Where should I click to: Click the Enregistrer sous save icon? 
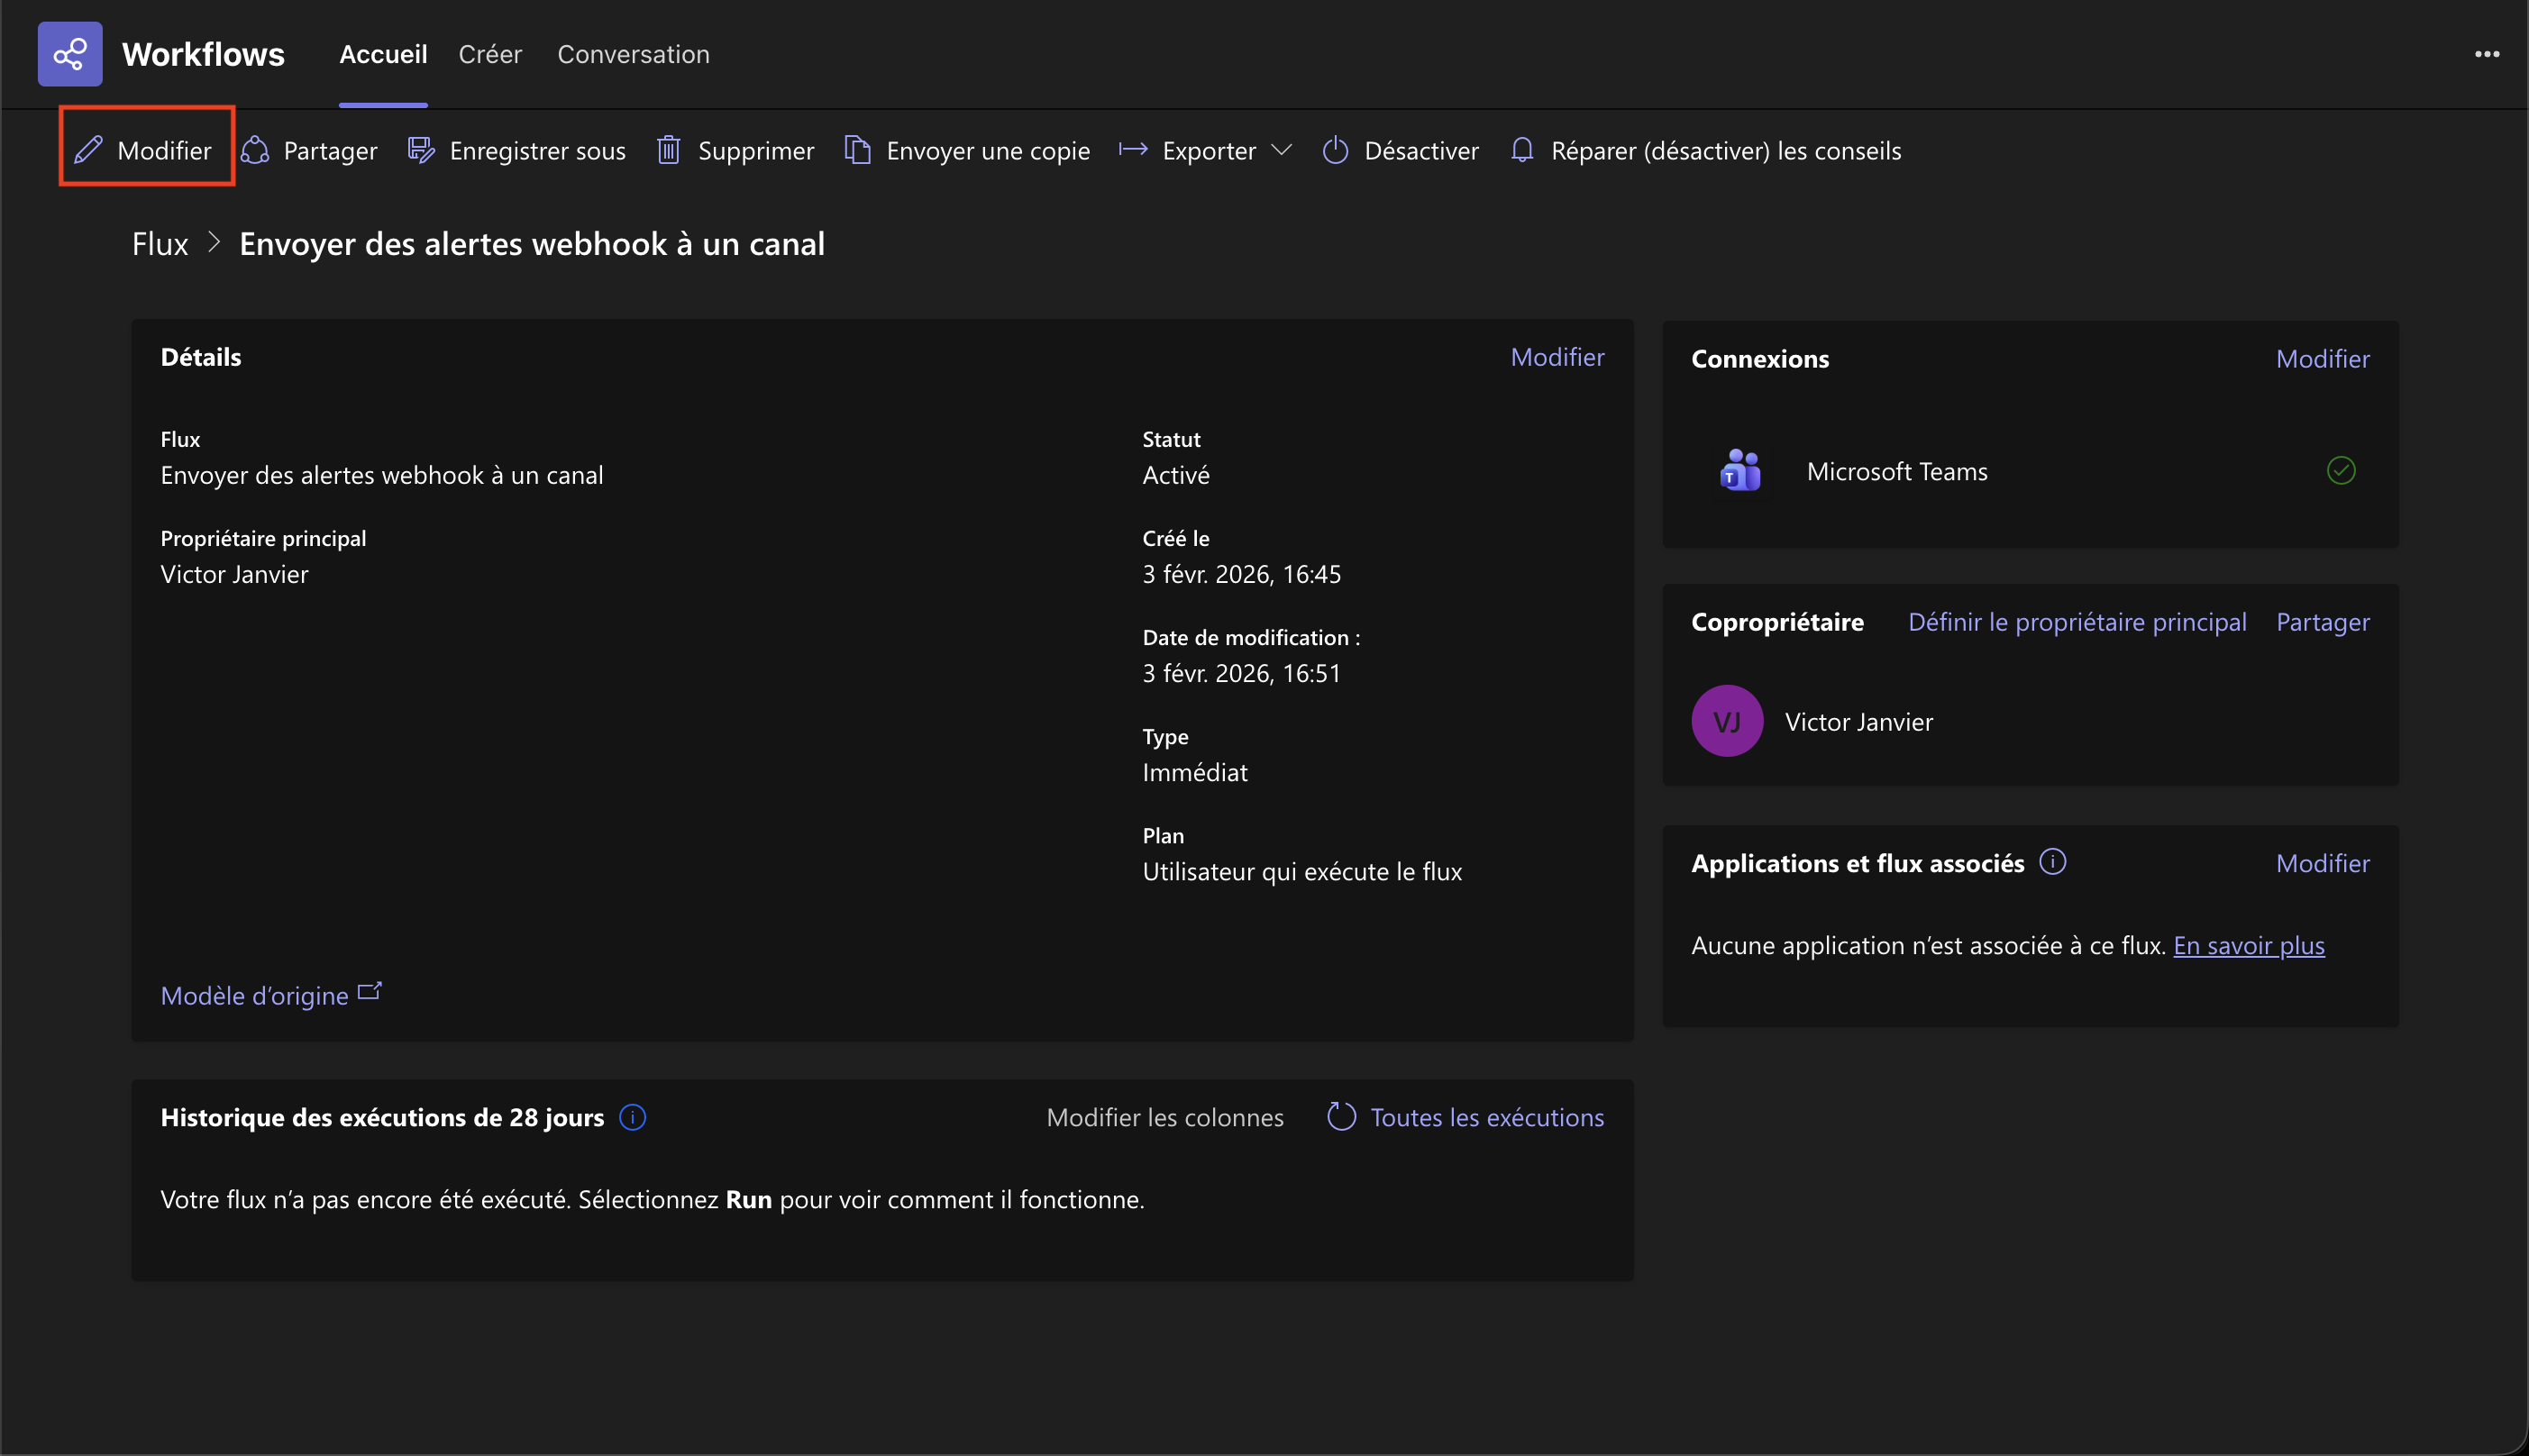click(421, 150)
